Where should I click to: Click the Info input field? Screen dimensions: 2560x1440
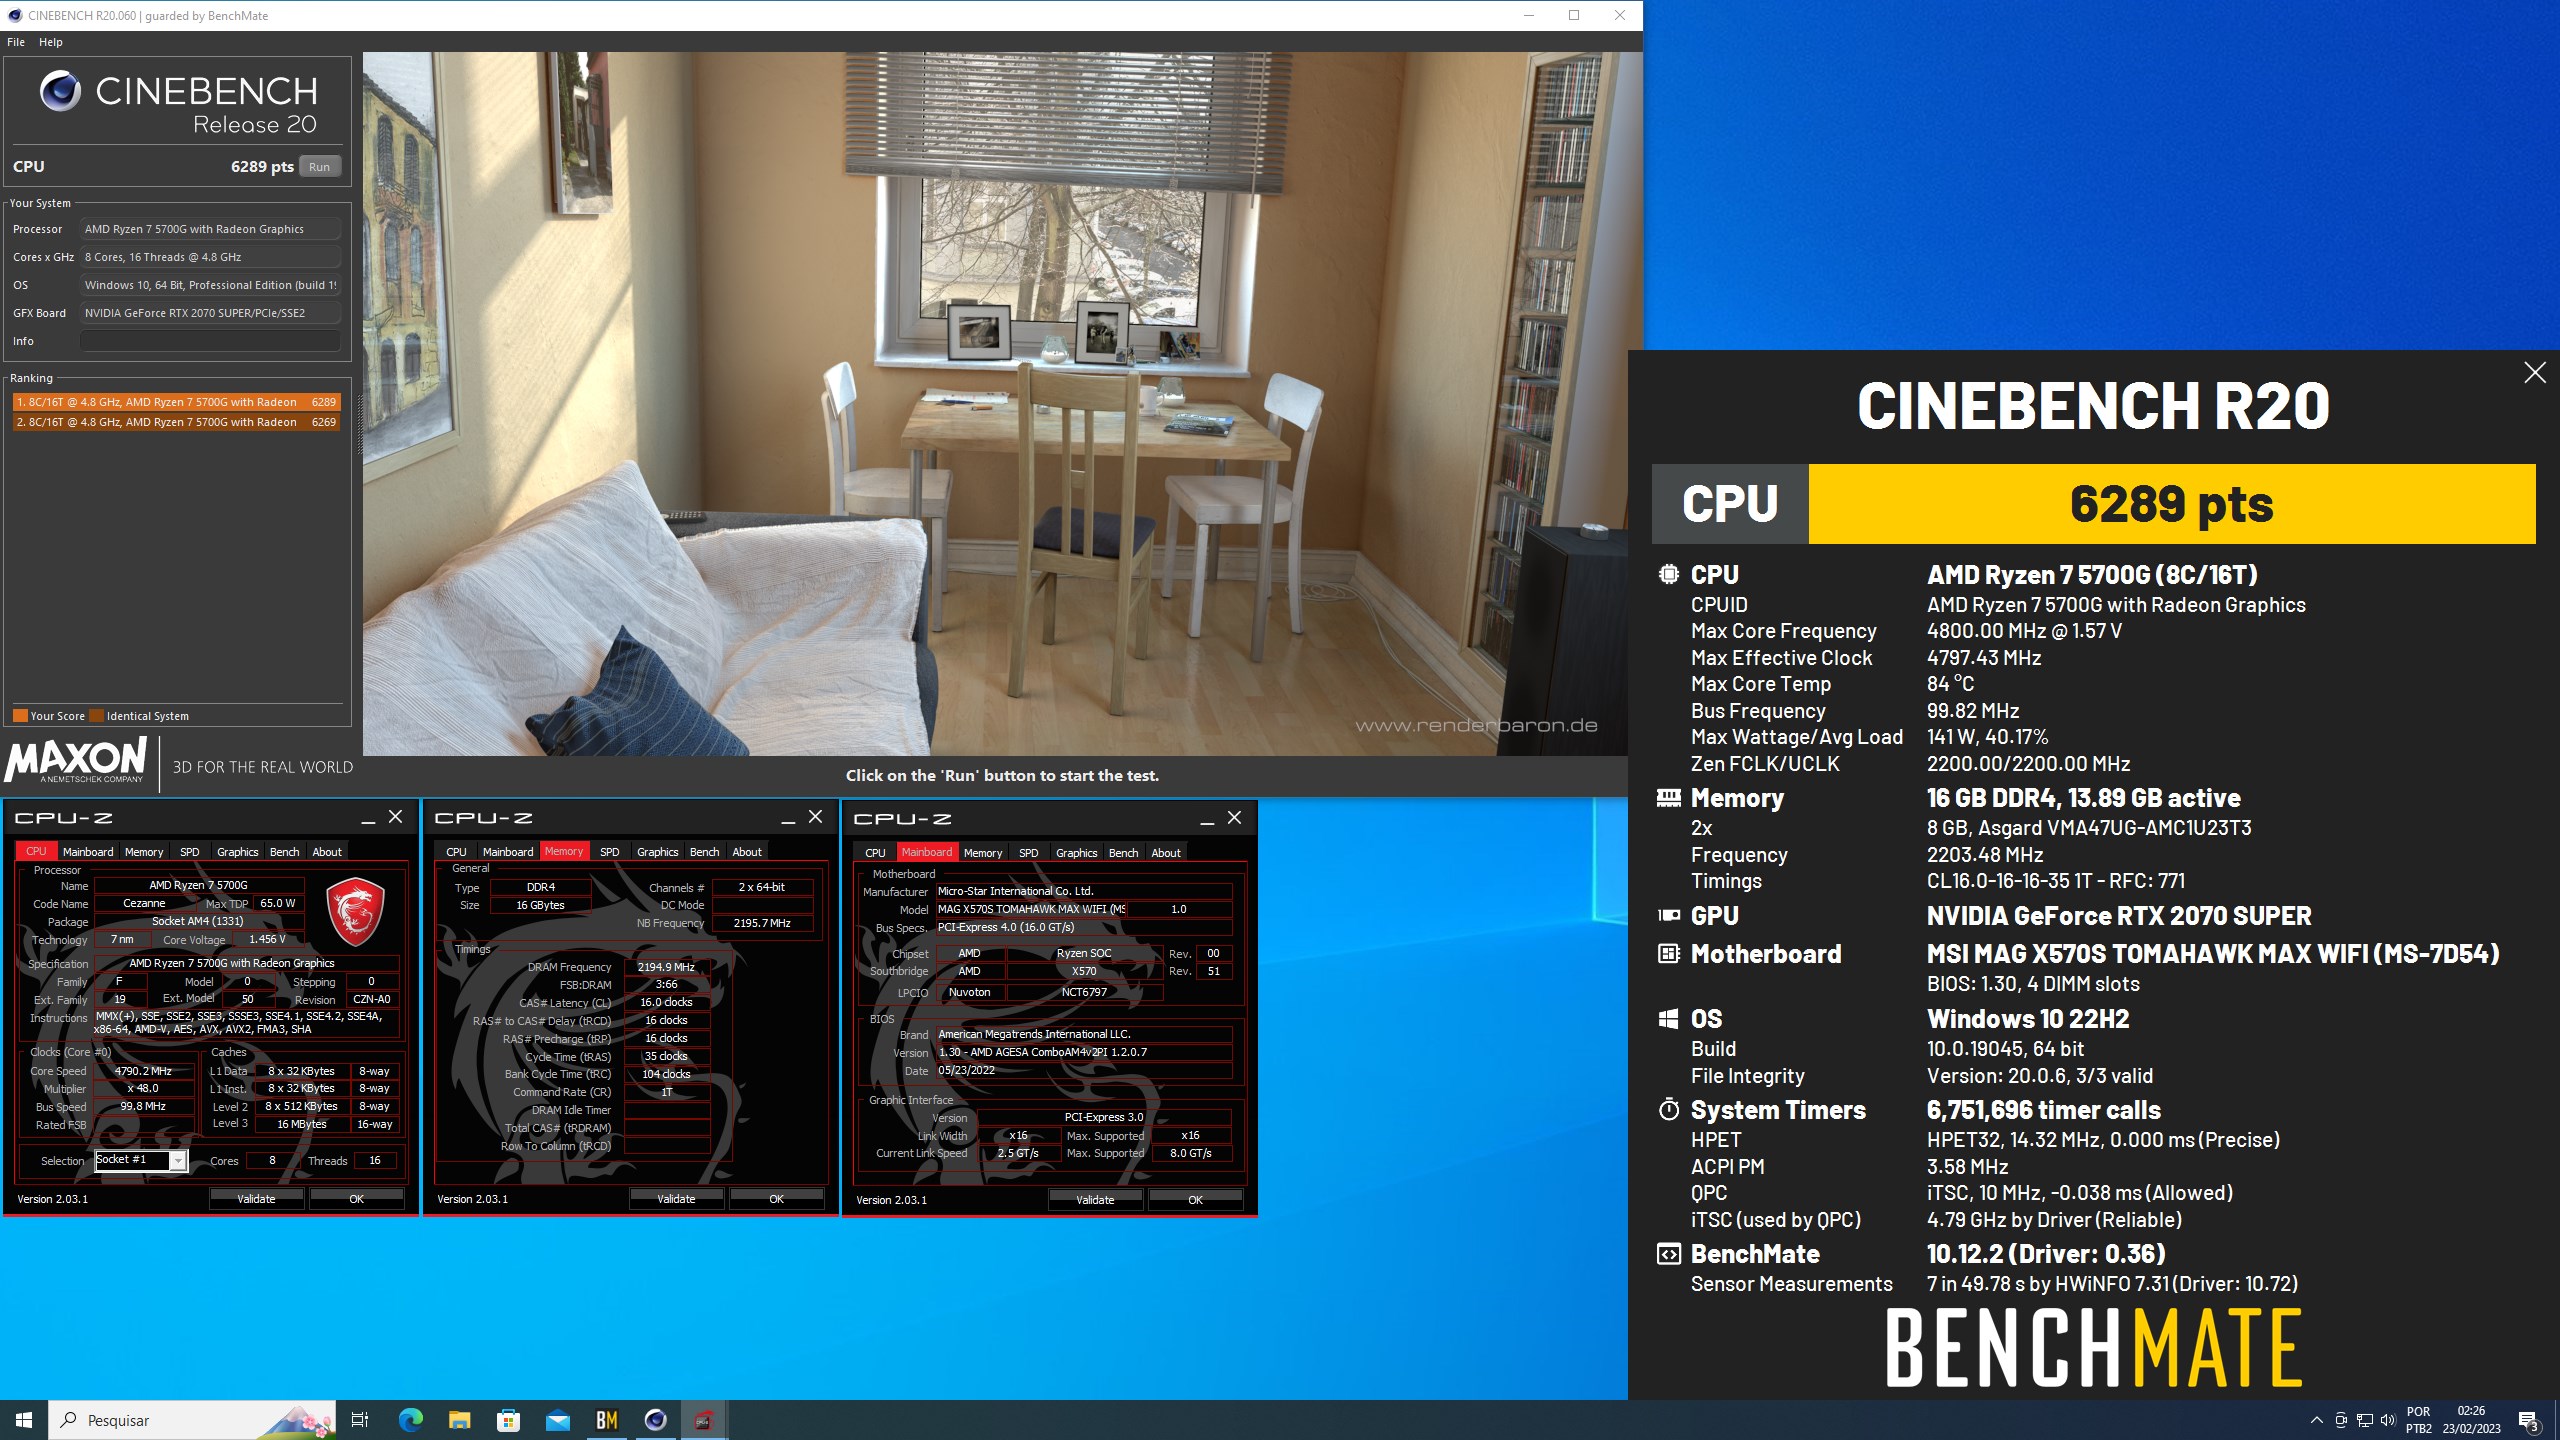tap(210, 341)
